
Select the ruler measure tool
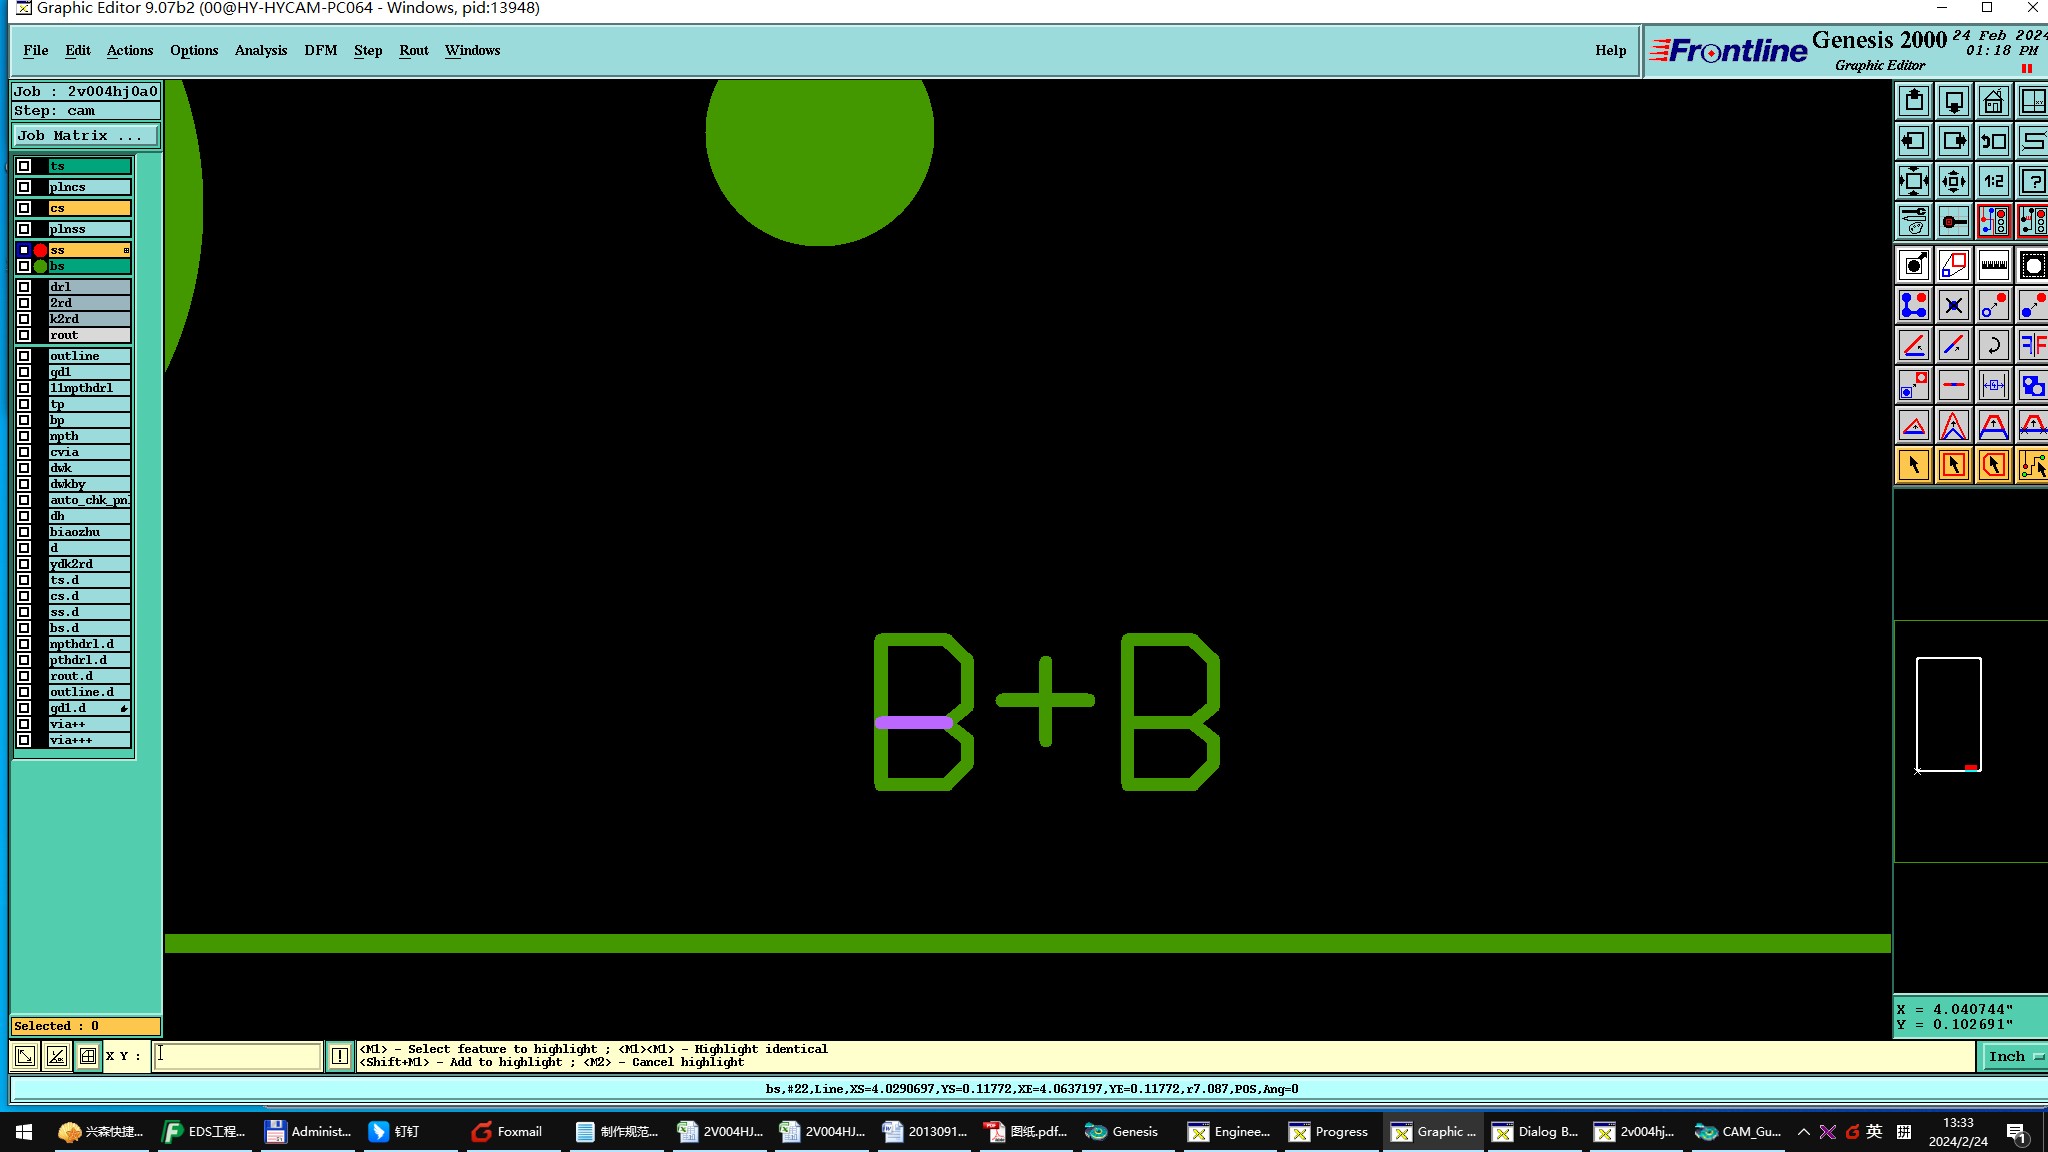1993,265
